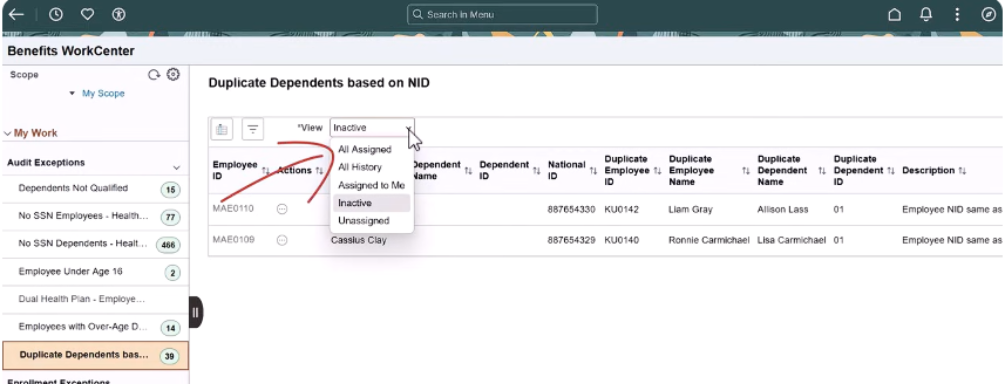Screen dimensions: 1005x384
Task: Sort by Description column arrows
Action: 962,171
